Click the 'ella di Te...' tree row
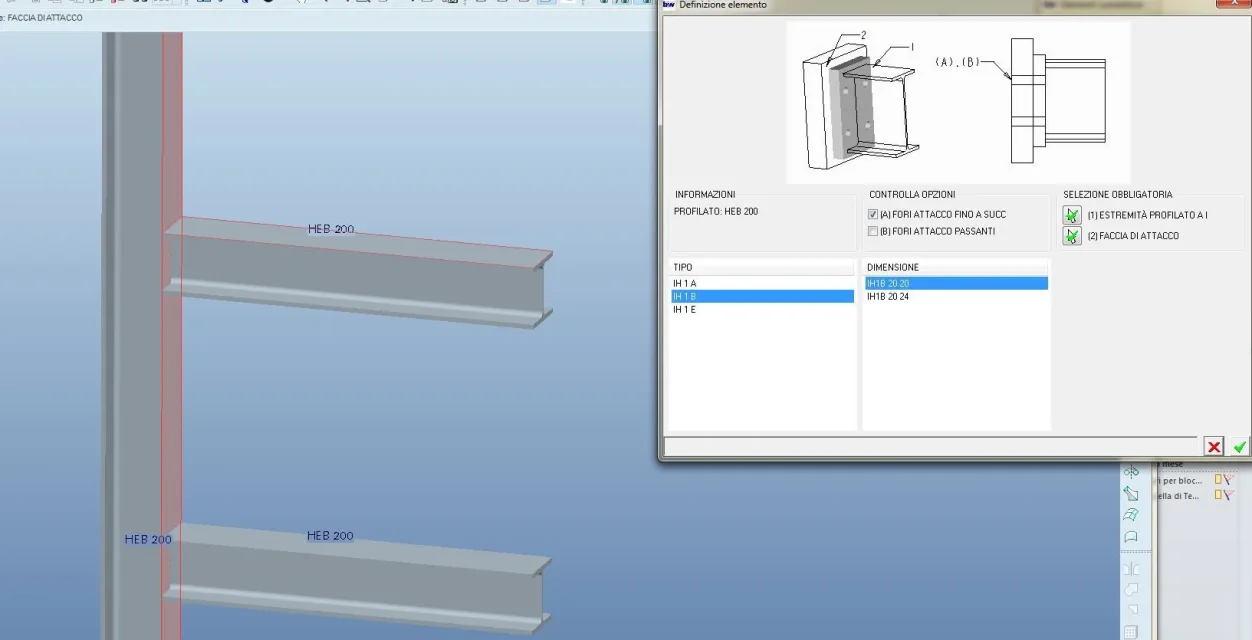Viewport: 1252px width, 640px height. pos(1179,496)
